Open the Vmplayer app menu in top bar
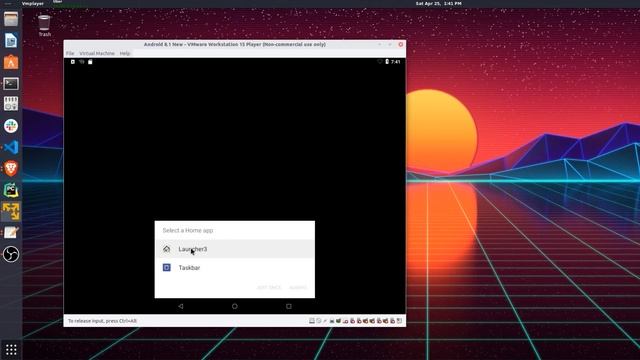Screen dimensions: 640x360 coord(33,3)
